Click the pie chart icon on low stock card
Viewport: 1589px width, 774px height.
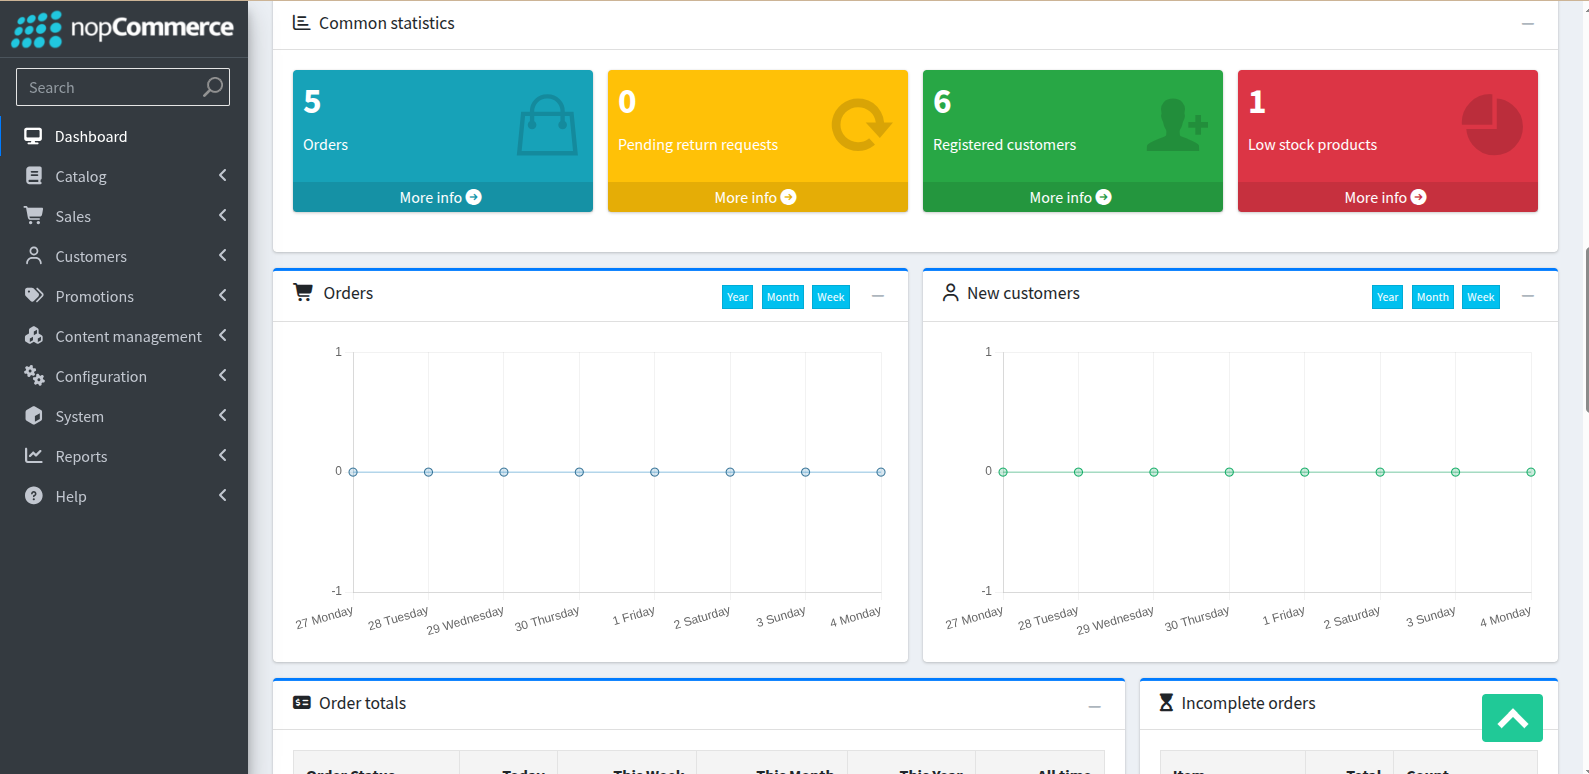(x=1492, y=124)
